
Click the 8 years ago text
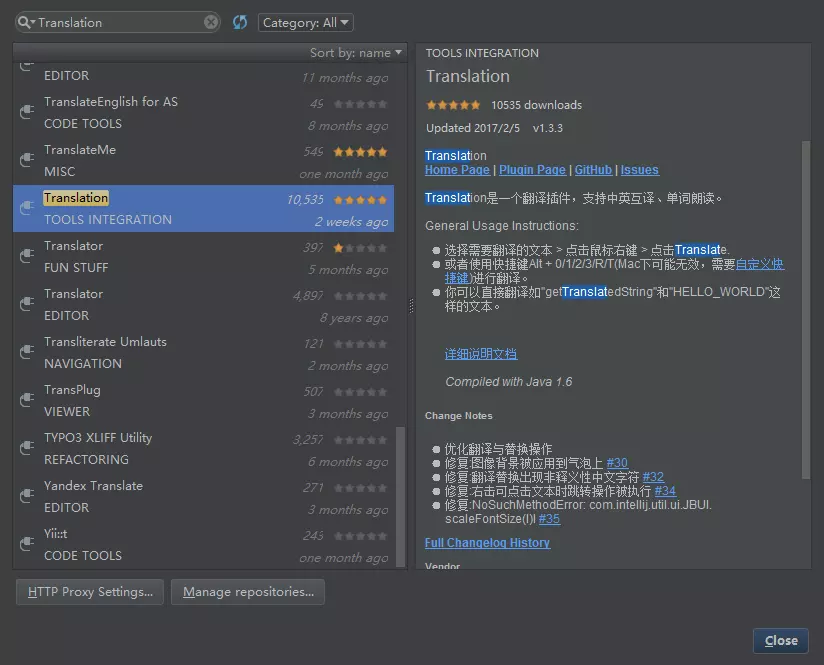point(354,318)
